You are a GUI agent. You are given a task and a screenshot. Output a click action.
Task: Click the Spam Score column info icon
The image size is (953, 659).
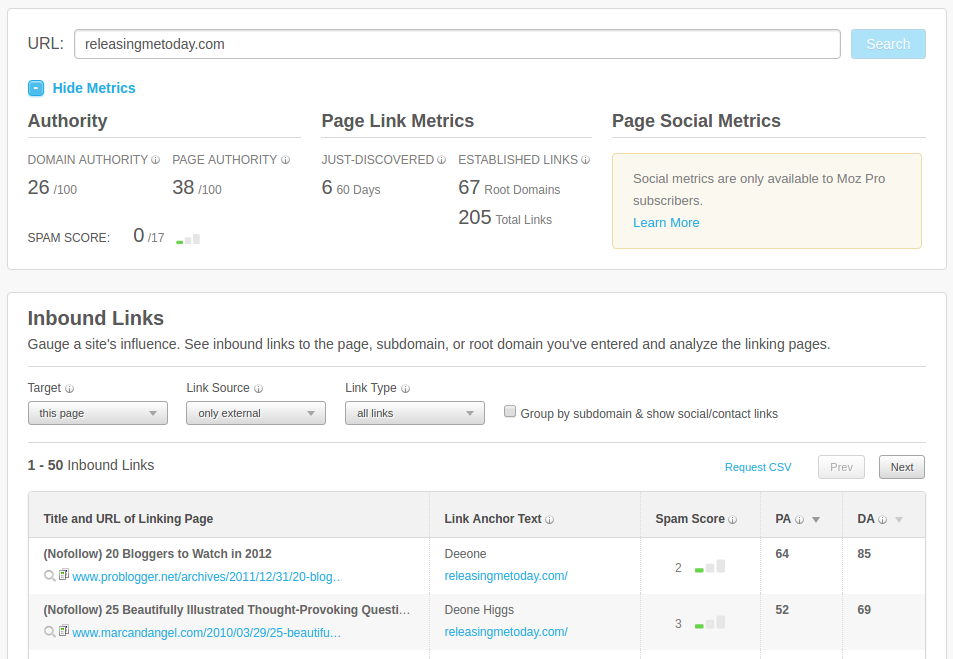(x=733, y=520)
